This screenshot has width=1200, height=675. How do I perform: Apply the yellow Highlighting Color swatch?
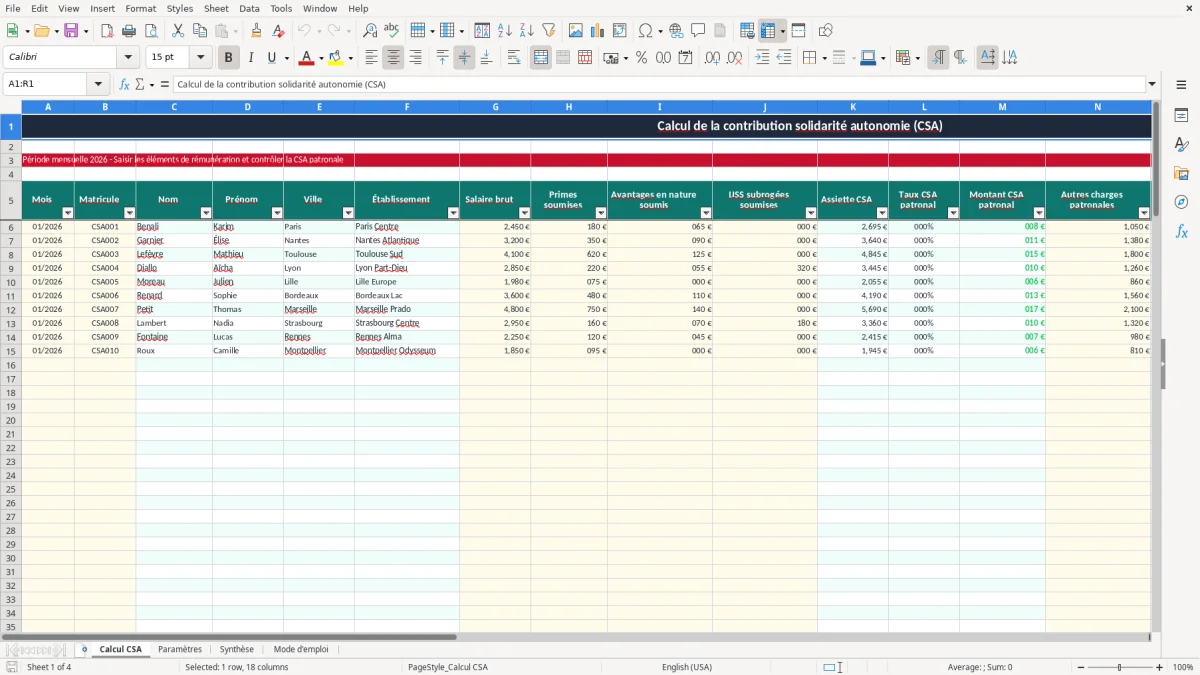pyautogui.click(x=336, y=58)
